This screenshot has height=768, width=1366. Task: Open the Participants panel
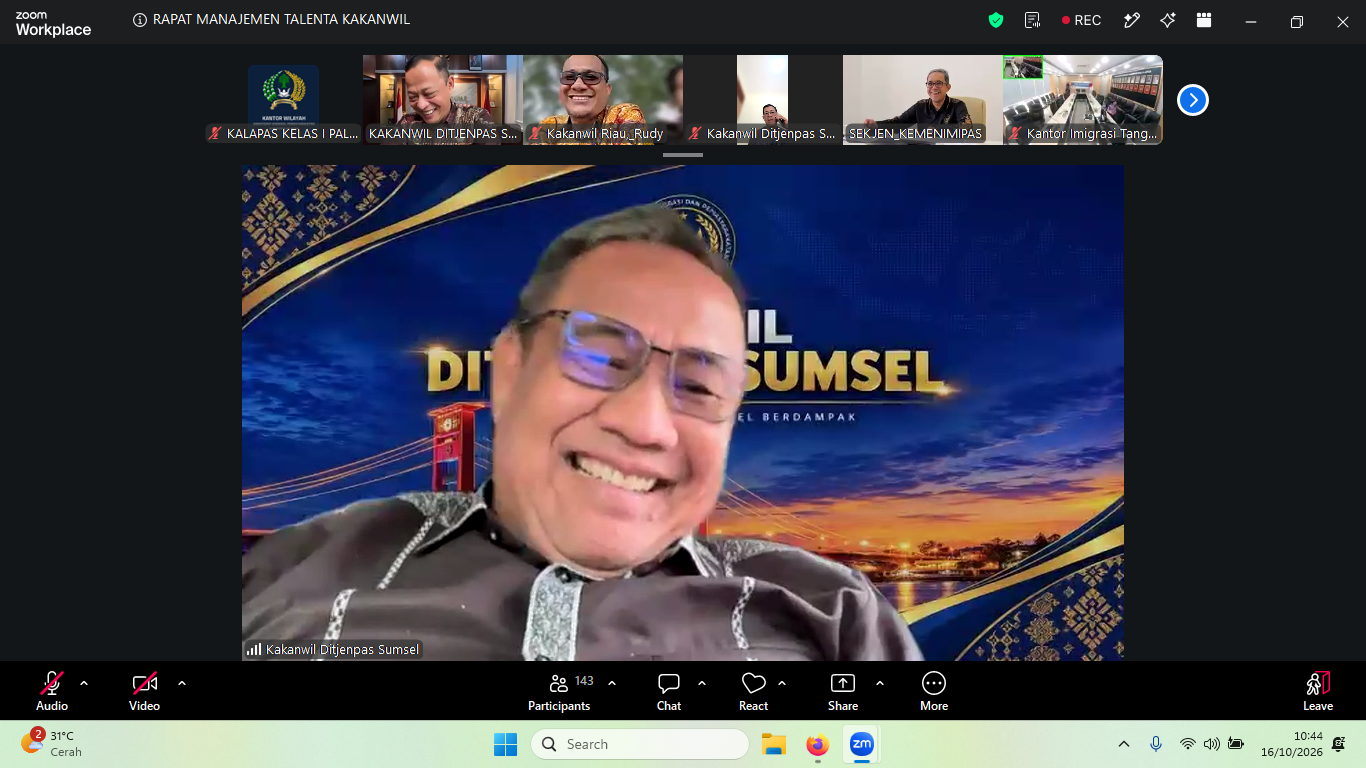(x=560, y=691)
